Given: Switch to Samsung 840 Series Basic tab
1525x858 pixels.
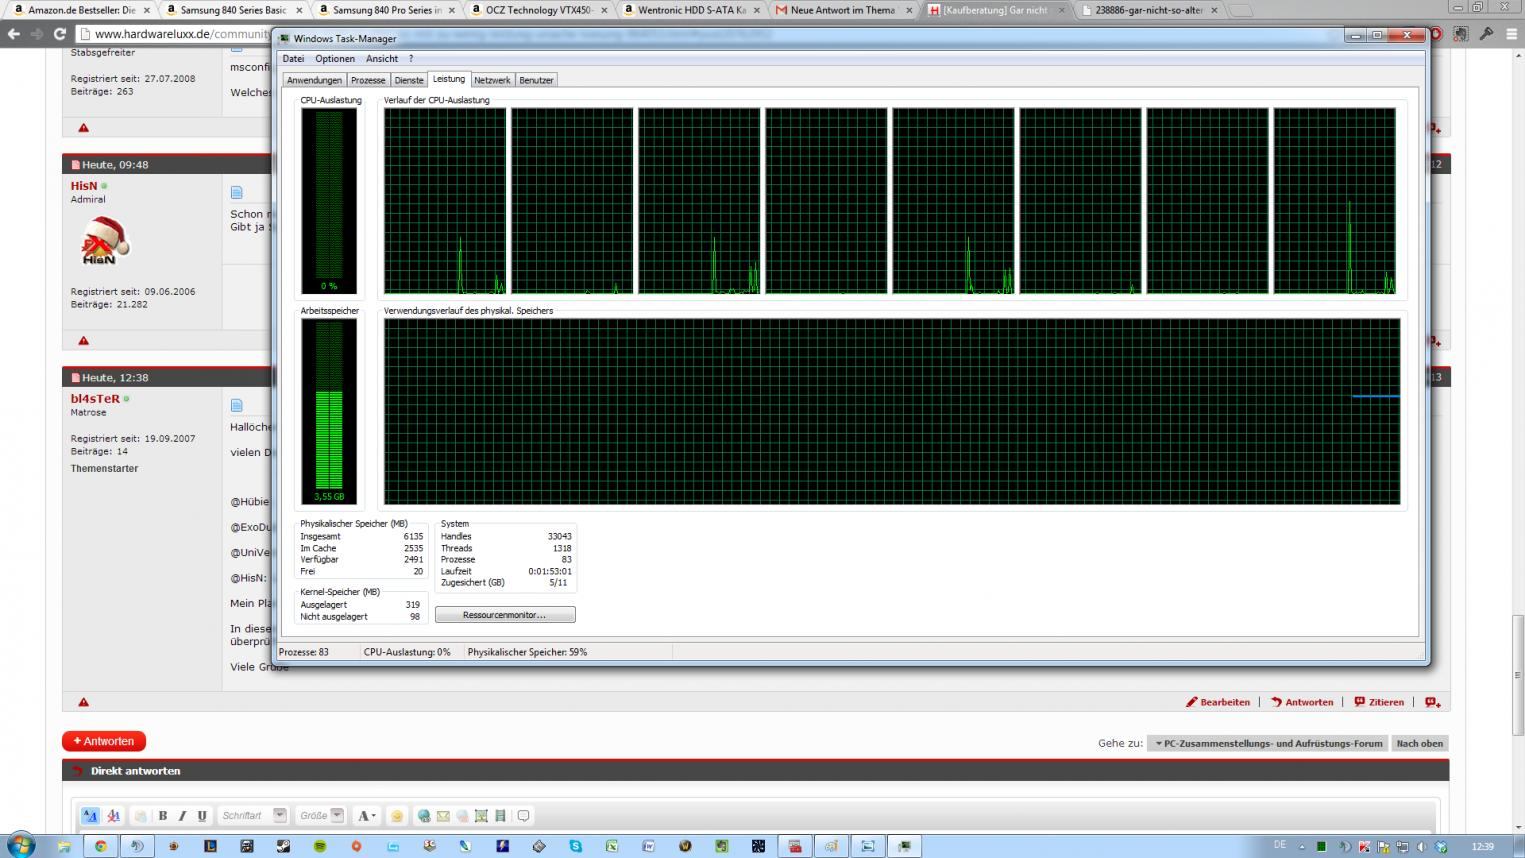Looking at the screenshot, I should (x=233, y=10).
